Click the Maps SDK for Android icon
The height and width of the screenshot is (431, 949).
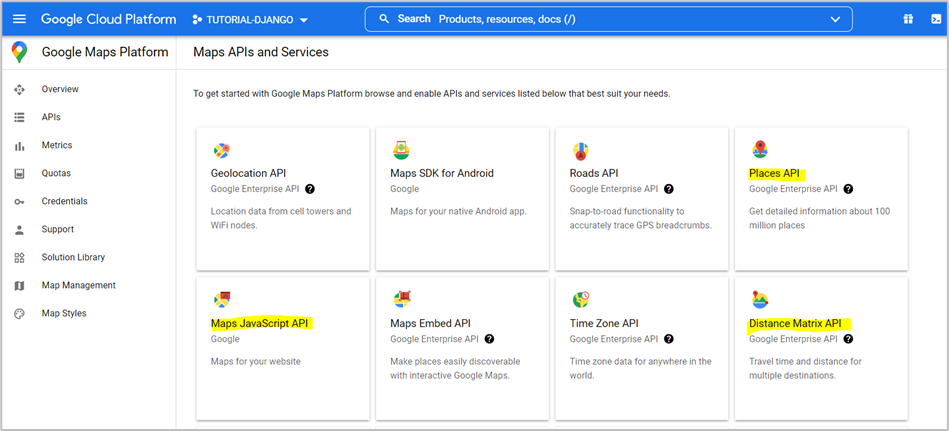[x=401, y=150]
